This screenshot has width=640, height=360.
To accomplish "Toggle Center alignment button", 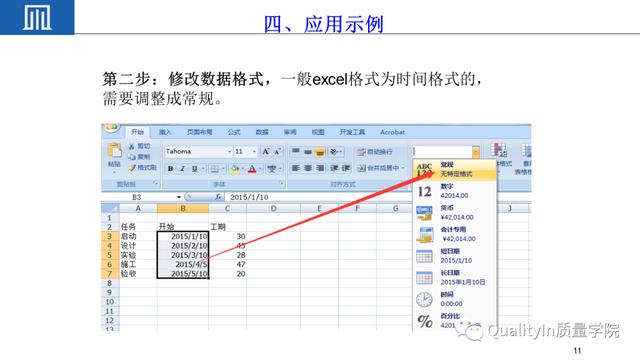I will [308, 168].
